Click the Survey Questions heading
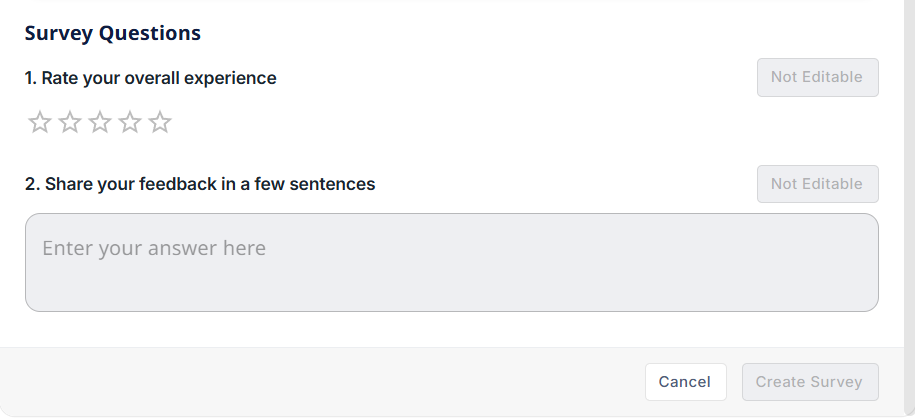The width and height of the screenshot is (915, 419). 112,33
